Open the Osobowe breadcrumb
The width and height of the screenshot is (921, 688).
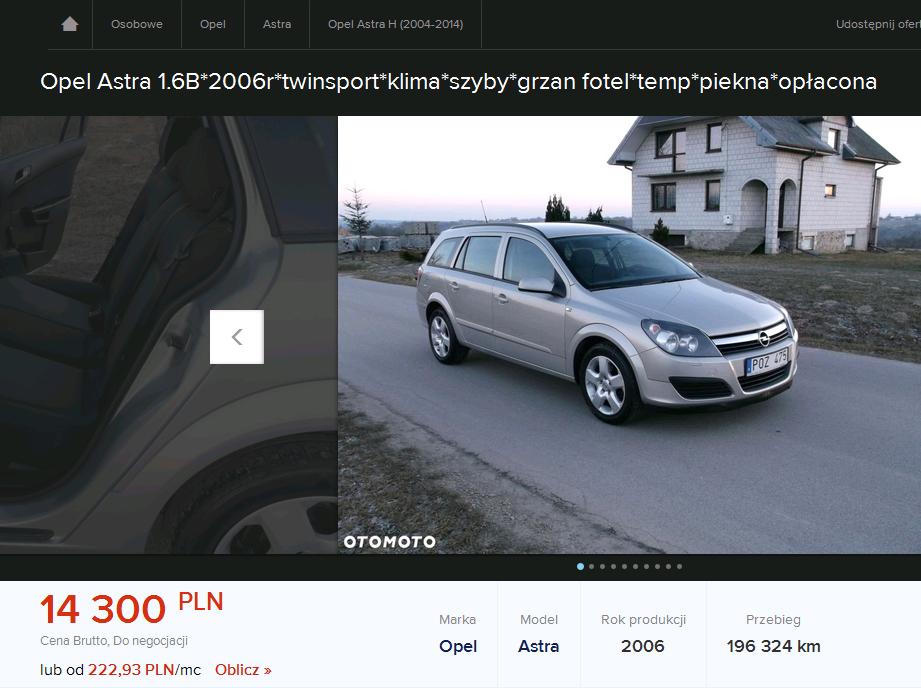tap(137, 24)
